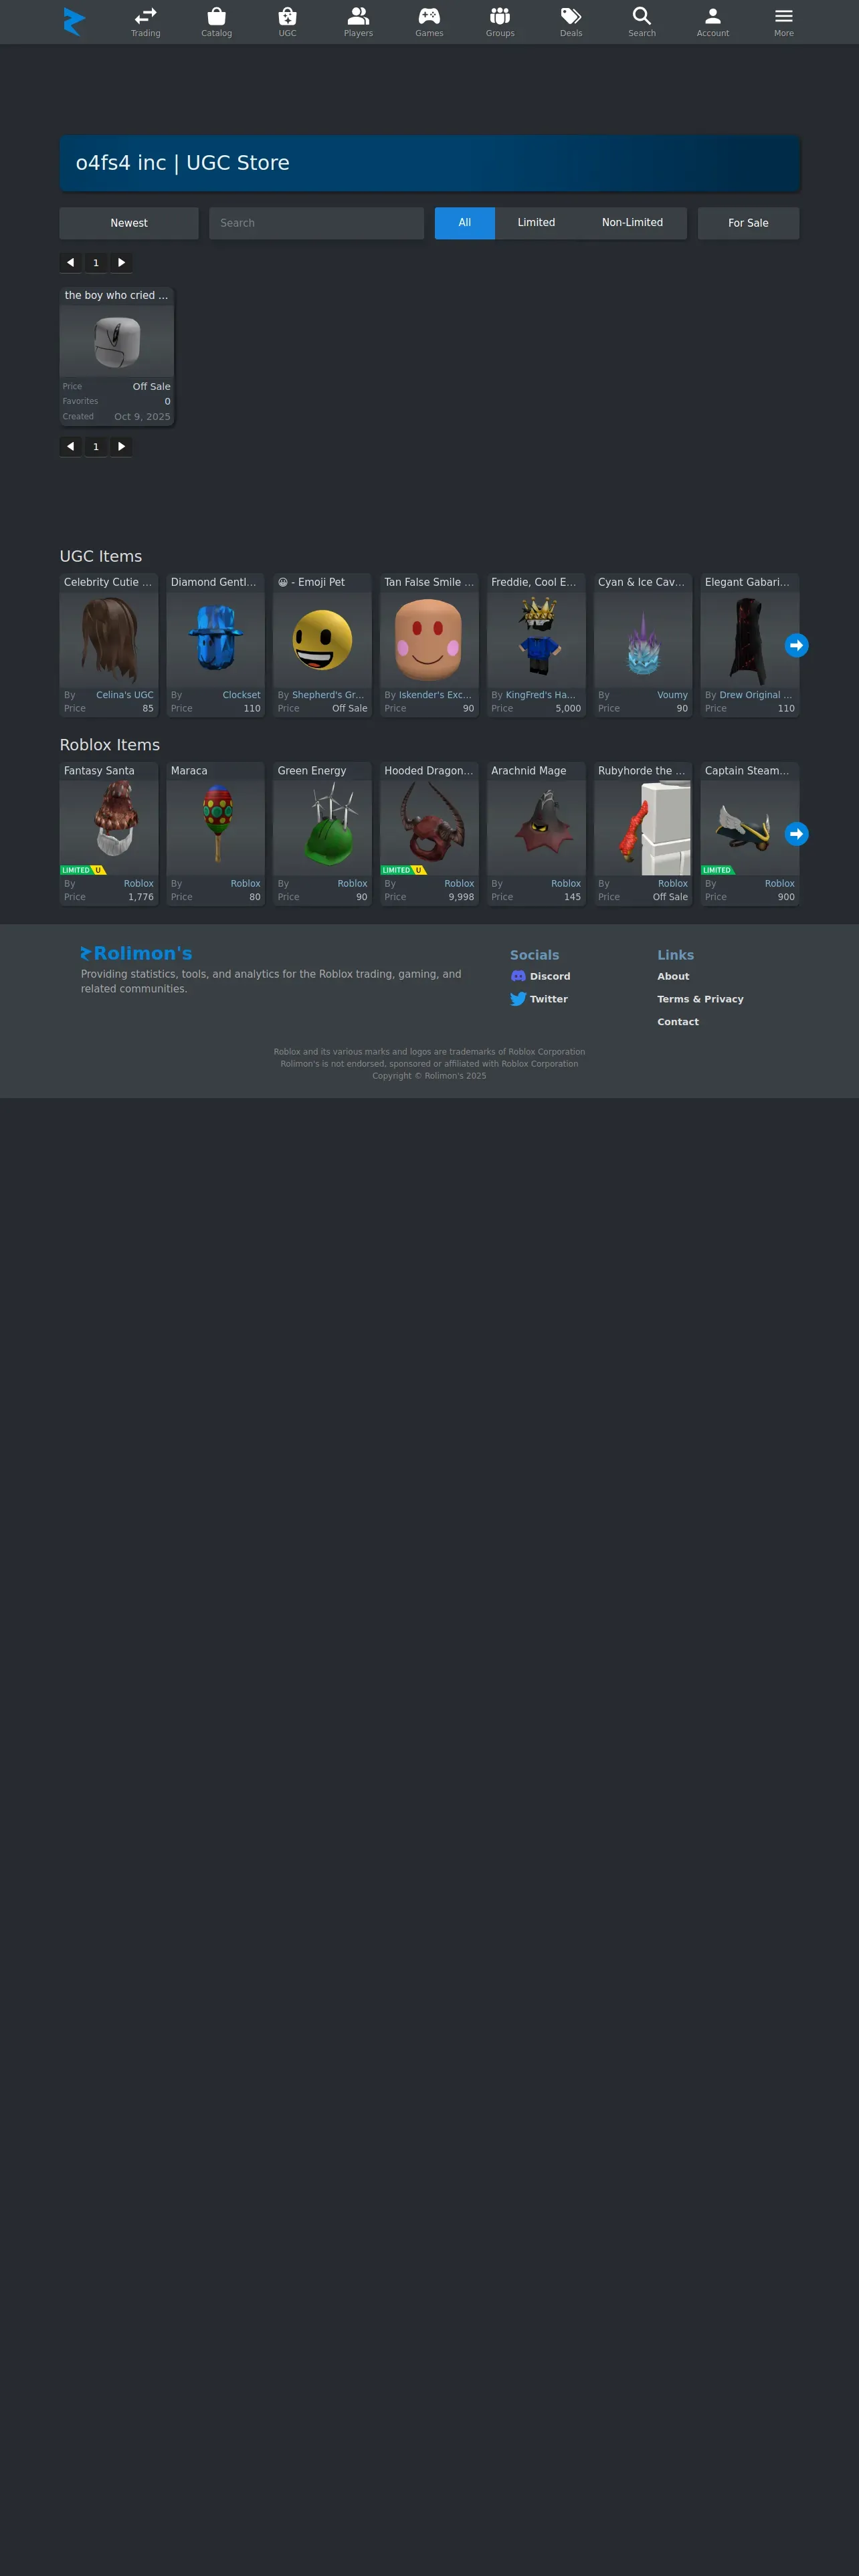859x2576 pixels.
Task: Open the Newest sort dropdown
Action: click(129, 223)
